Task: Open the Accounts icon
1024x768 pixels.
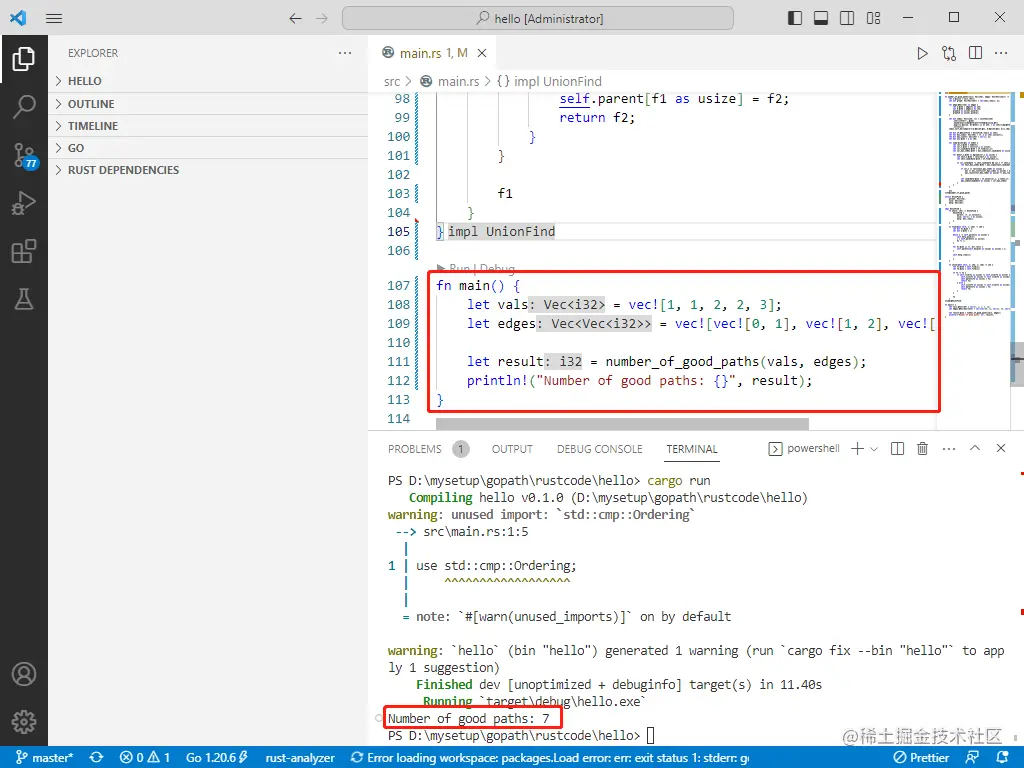Action: click(24, 674)
